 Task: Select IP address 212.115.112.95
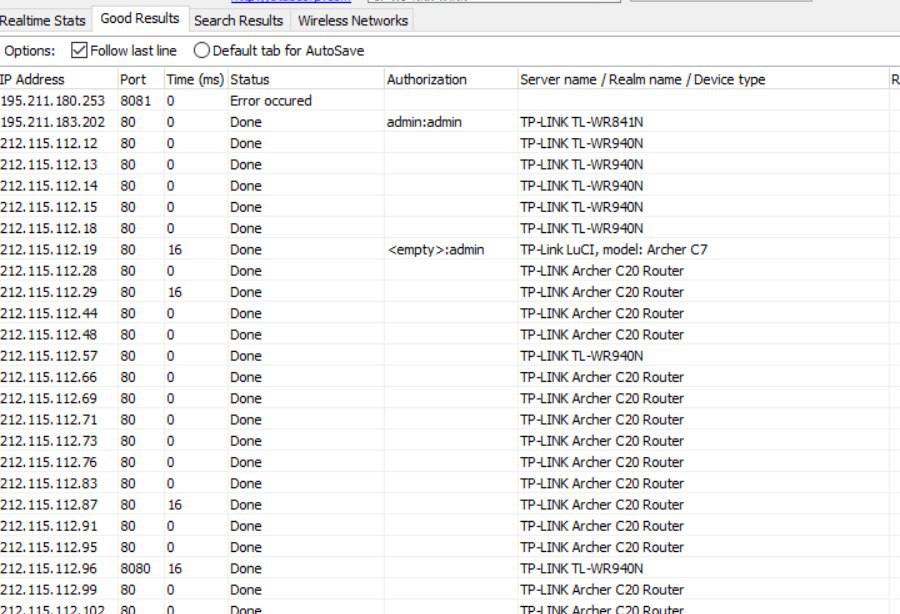pos(49,547)
